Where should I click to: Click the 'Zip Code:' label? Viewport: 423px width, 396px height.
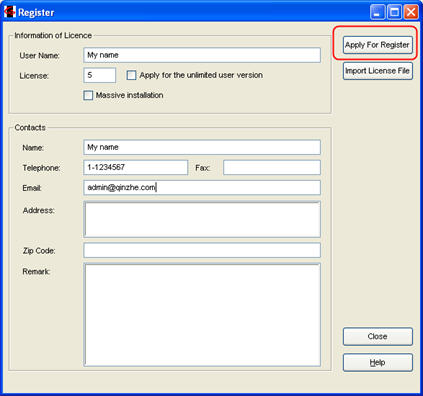pyautogui.click(x=39, y=251)
